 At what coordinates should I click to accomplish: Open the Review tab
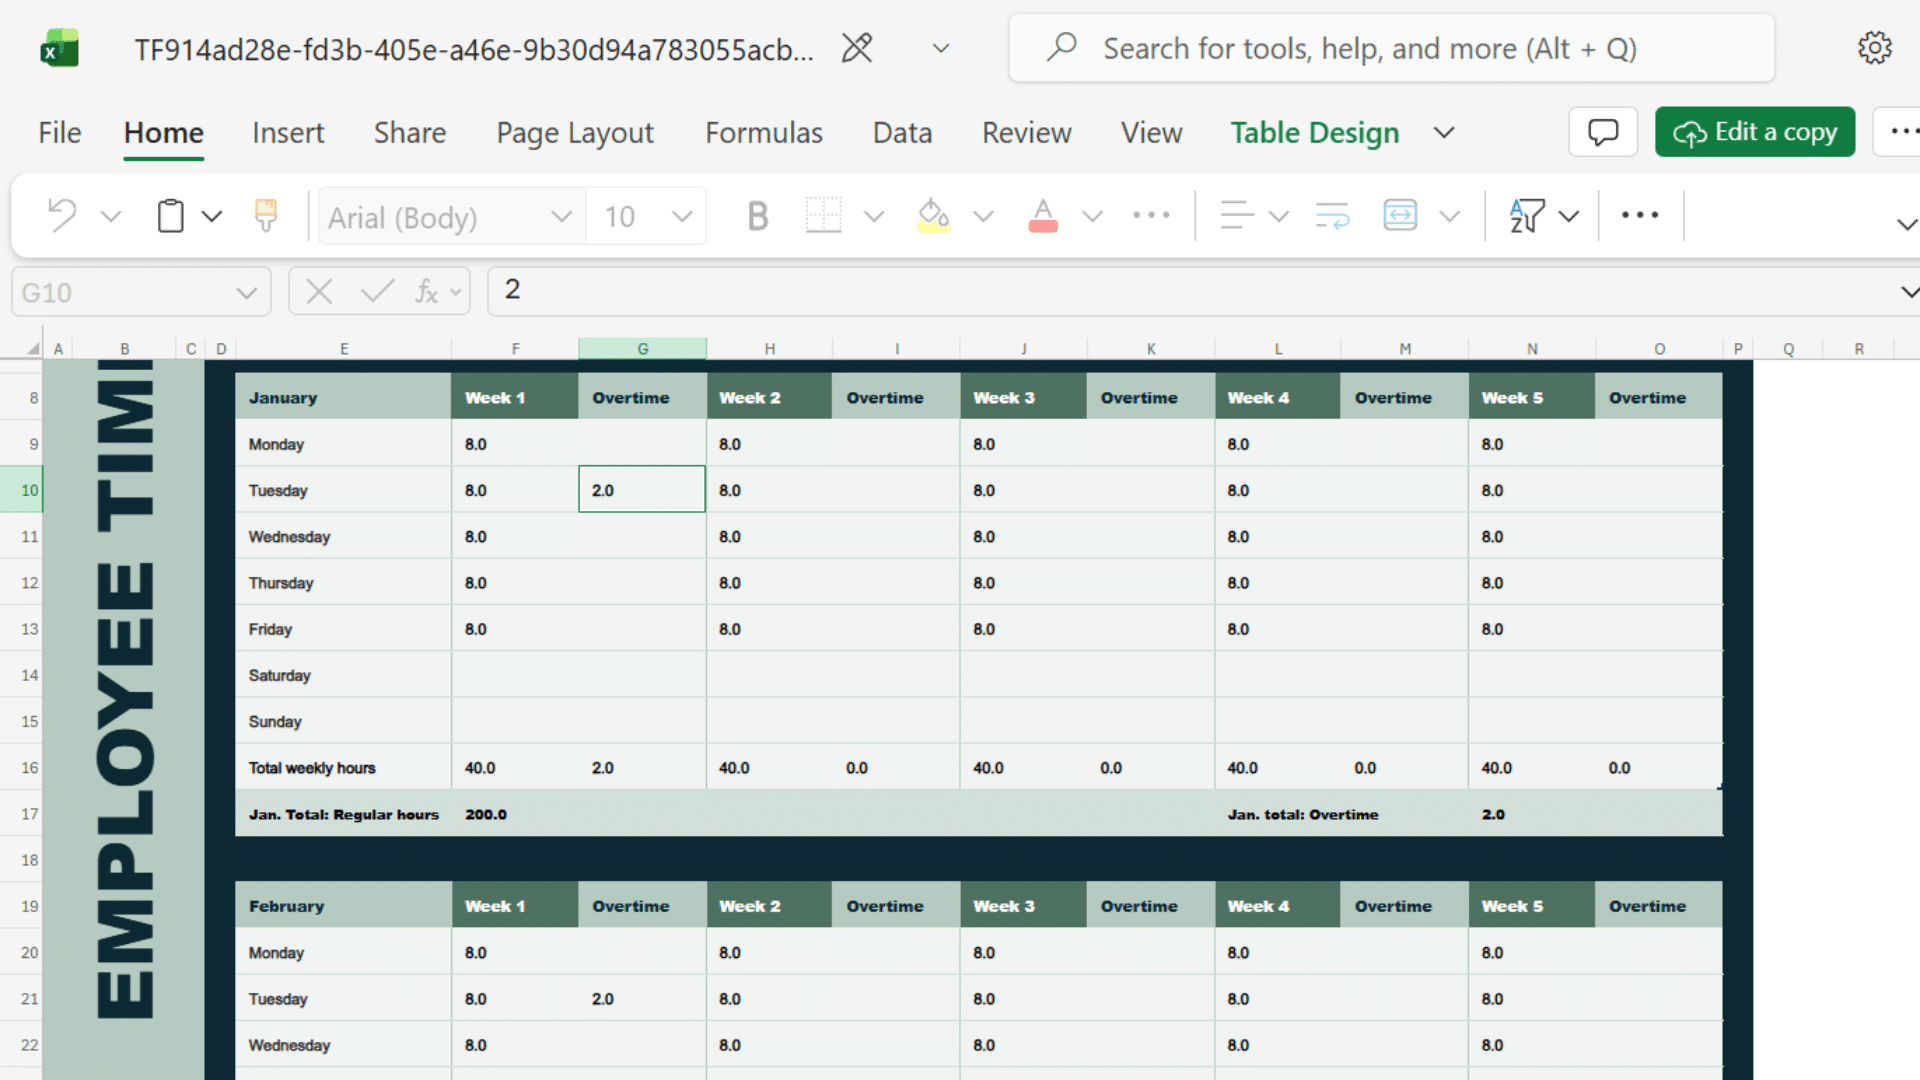(x=1026, y=133)
